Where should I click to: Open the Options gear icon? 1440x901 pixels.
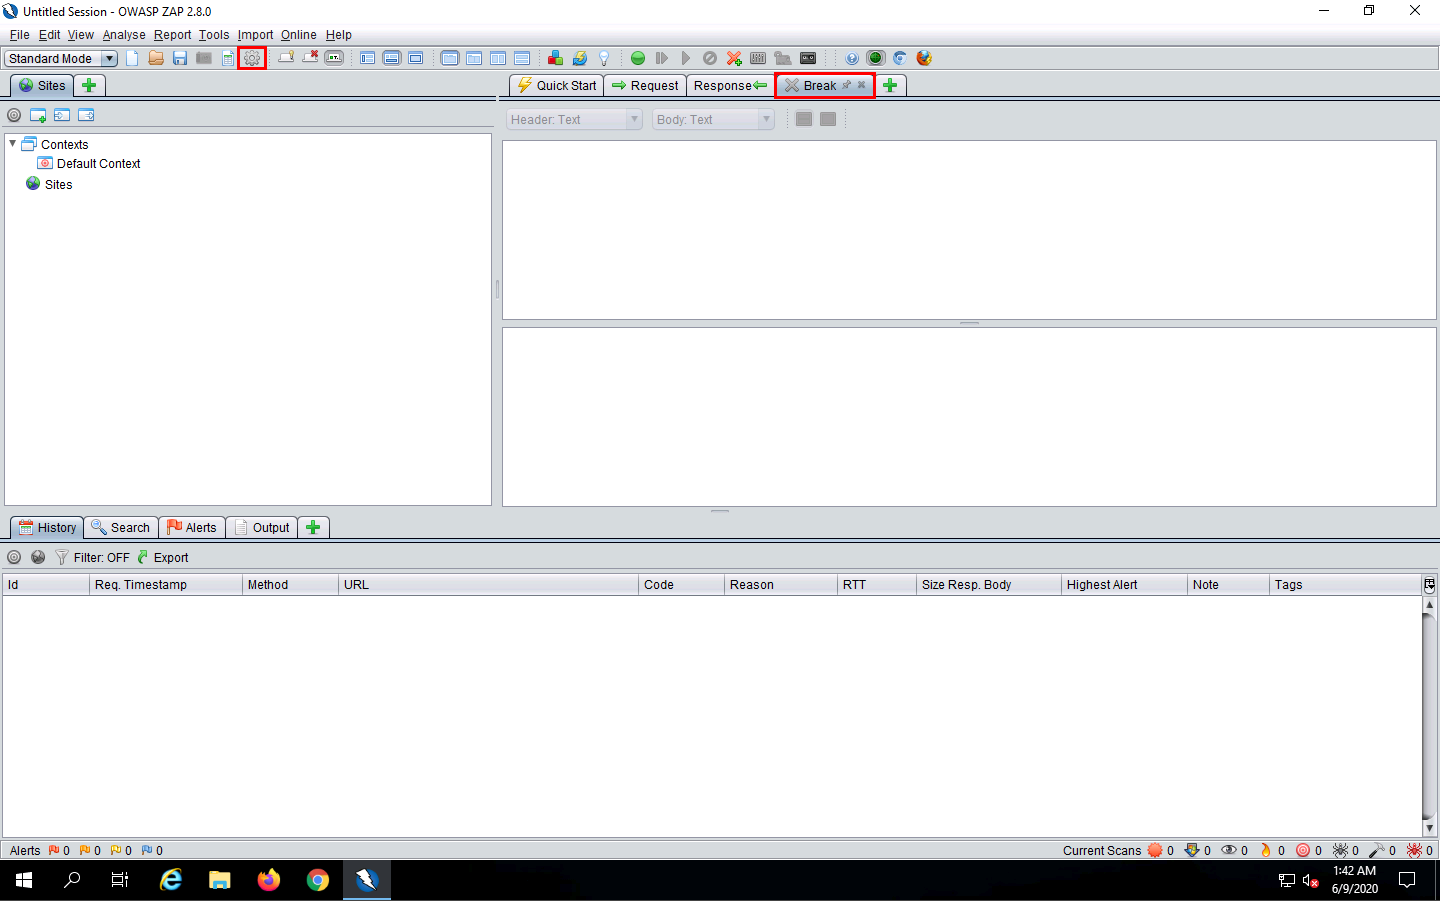252,58
